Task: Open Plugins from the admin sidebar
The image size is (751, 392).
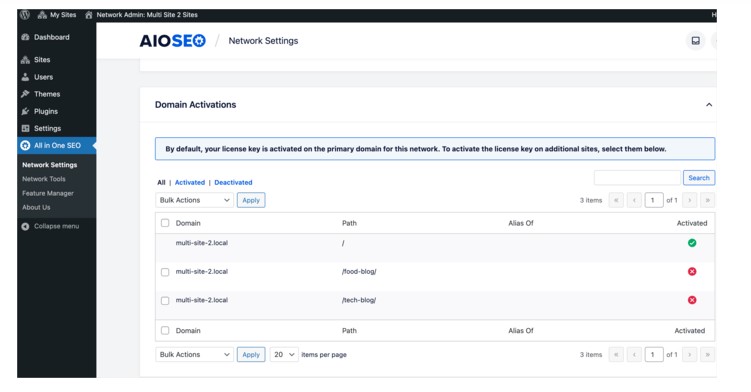Action: (46, 111)
